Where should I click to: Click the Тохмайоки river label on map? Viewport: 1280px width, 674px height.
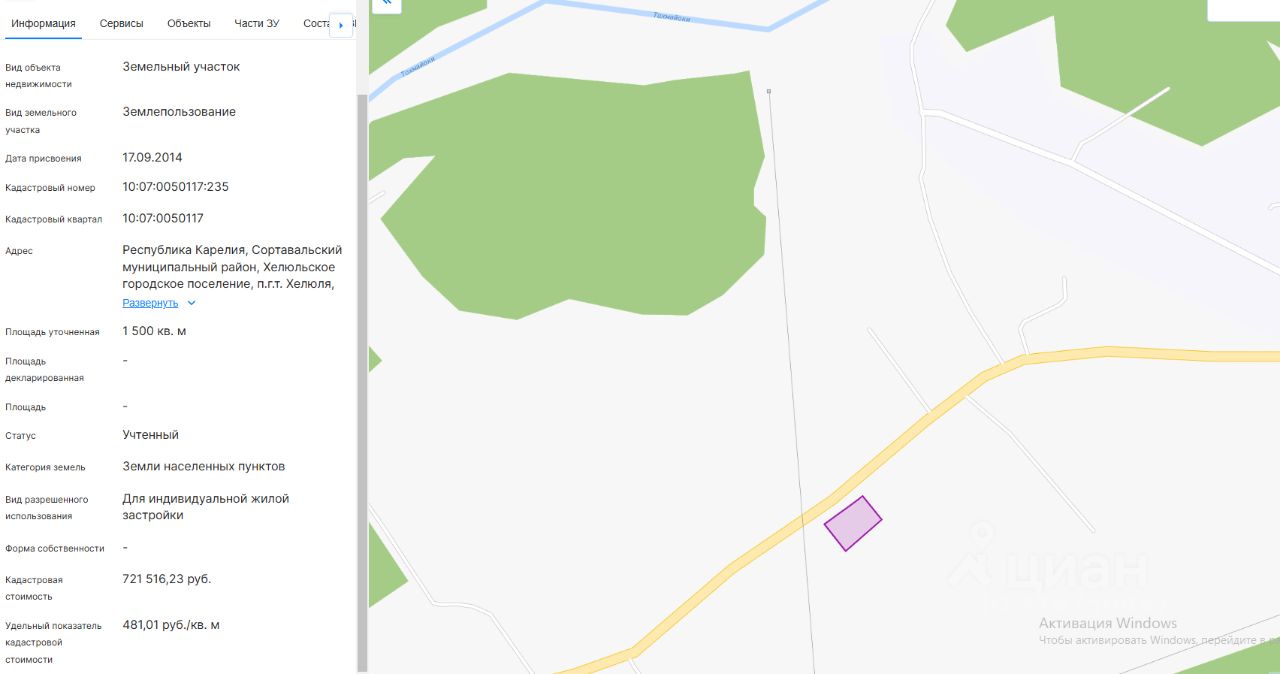point(671,16)
